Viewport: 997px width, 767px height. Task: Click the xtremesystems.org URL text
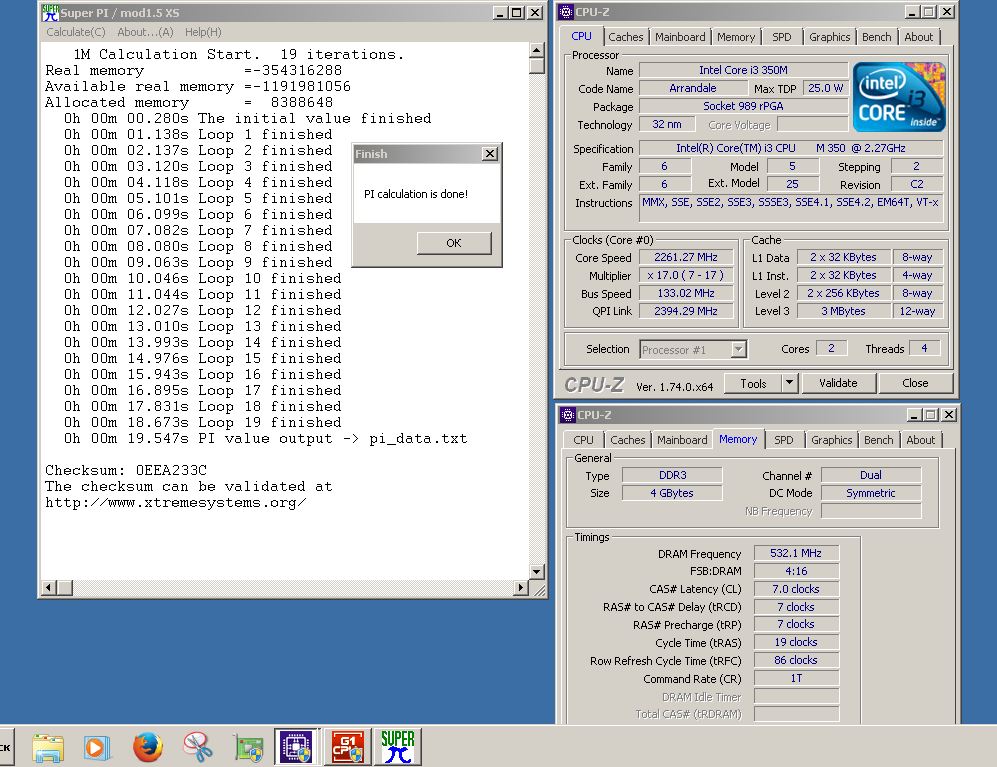[x=175, y=502]
